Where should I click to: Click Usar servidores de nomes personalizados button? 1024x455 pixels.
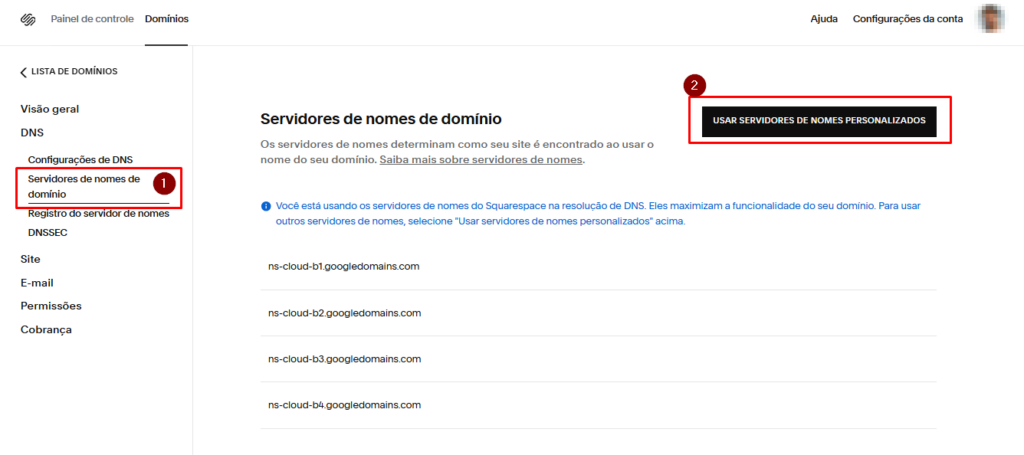point(818,121)
